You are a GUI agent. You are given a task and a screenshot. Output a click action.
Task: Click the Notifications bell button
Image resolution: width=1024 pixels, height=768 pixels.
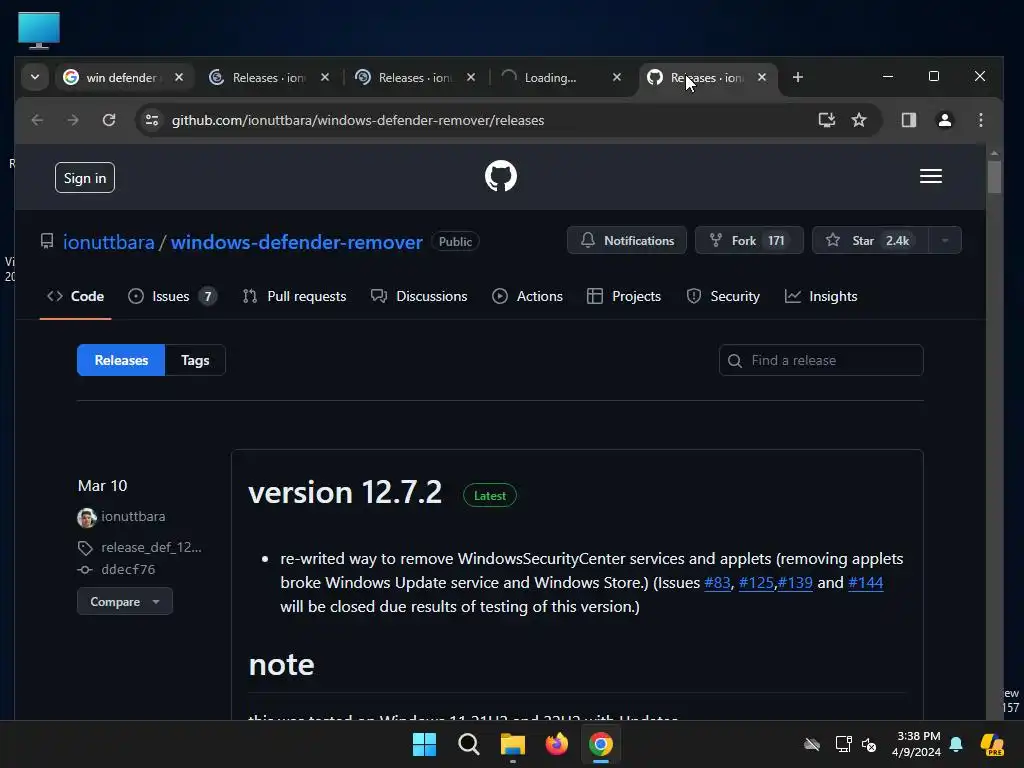pos(626,240)
